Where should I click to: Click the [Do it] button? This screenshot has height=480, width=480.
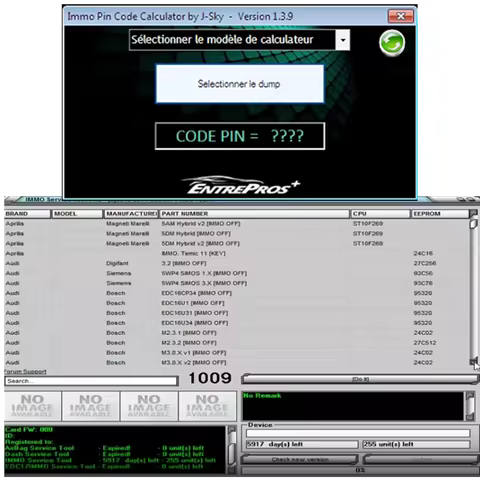[x=360, y=379]
